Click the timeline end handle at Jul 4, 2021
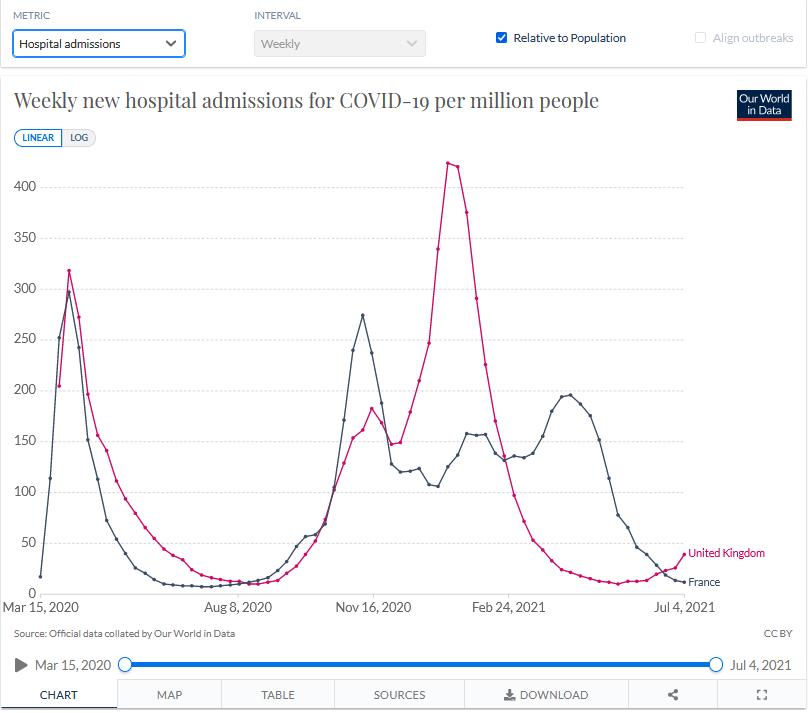This screenshot has width=811, height=713. pyautogui.click(x=716, y=665)
